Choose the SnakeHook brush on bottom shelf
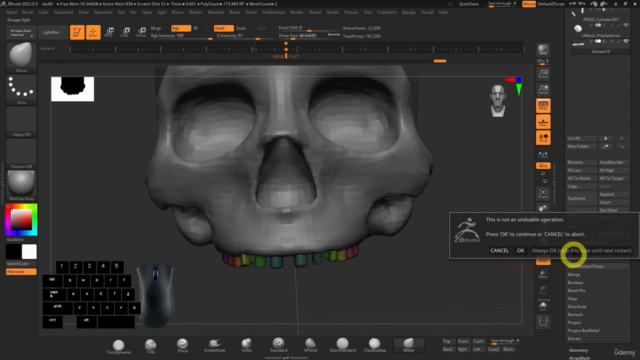Screen dimensions: 640x360 tap(214, 347)
